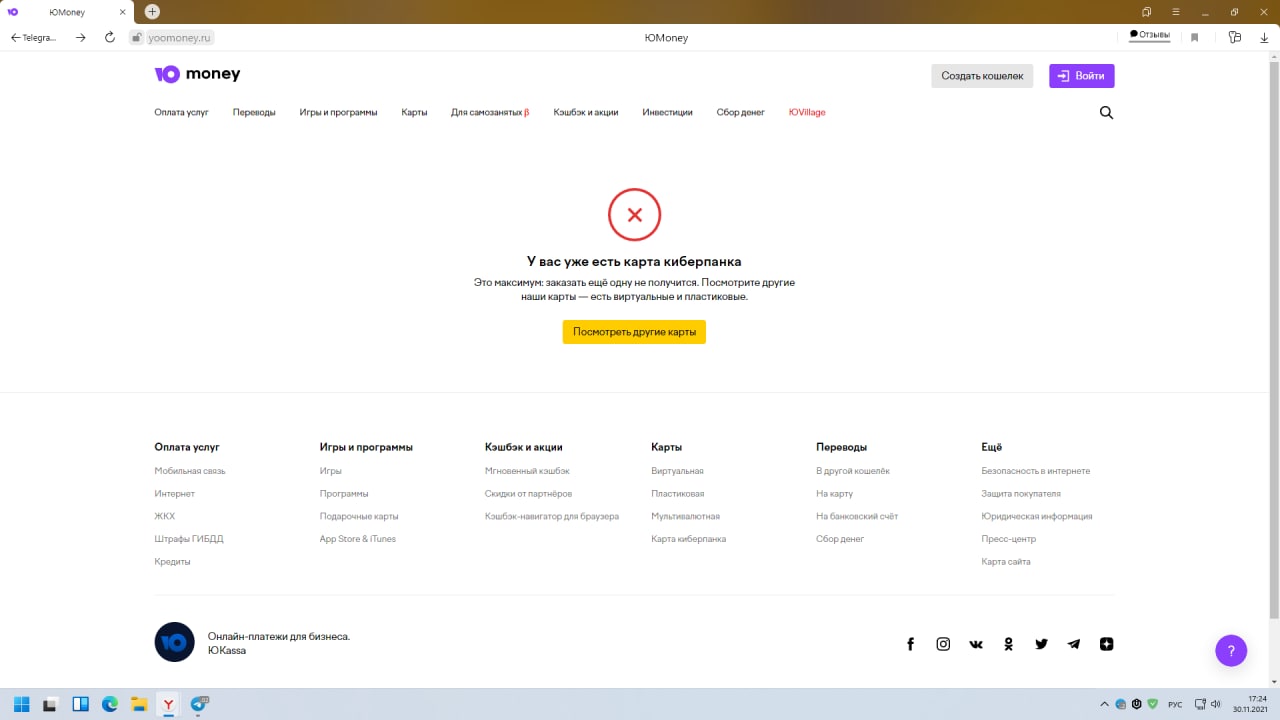Open browser downloads arrow icon
The image size is (1280, 720).
pos(1264,37)
